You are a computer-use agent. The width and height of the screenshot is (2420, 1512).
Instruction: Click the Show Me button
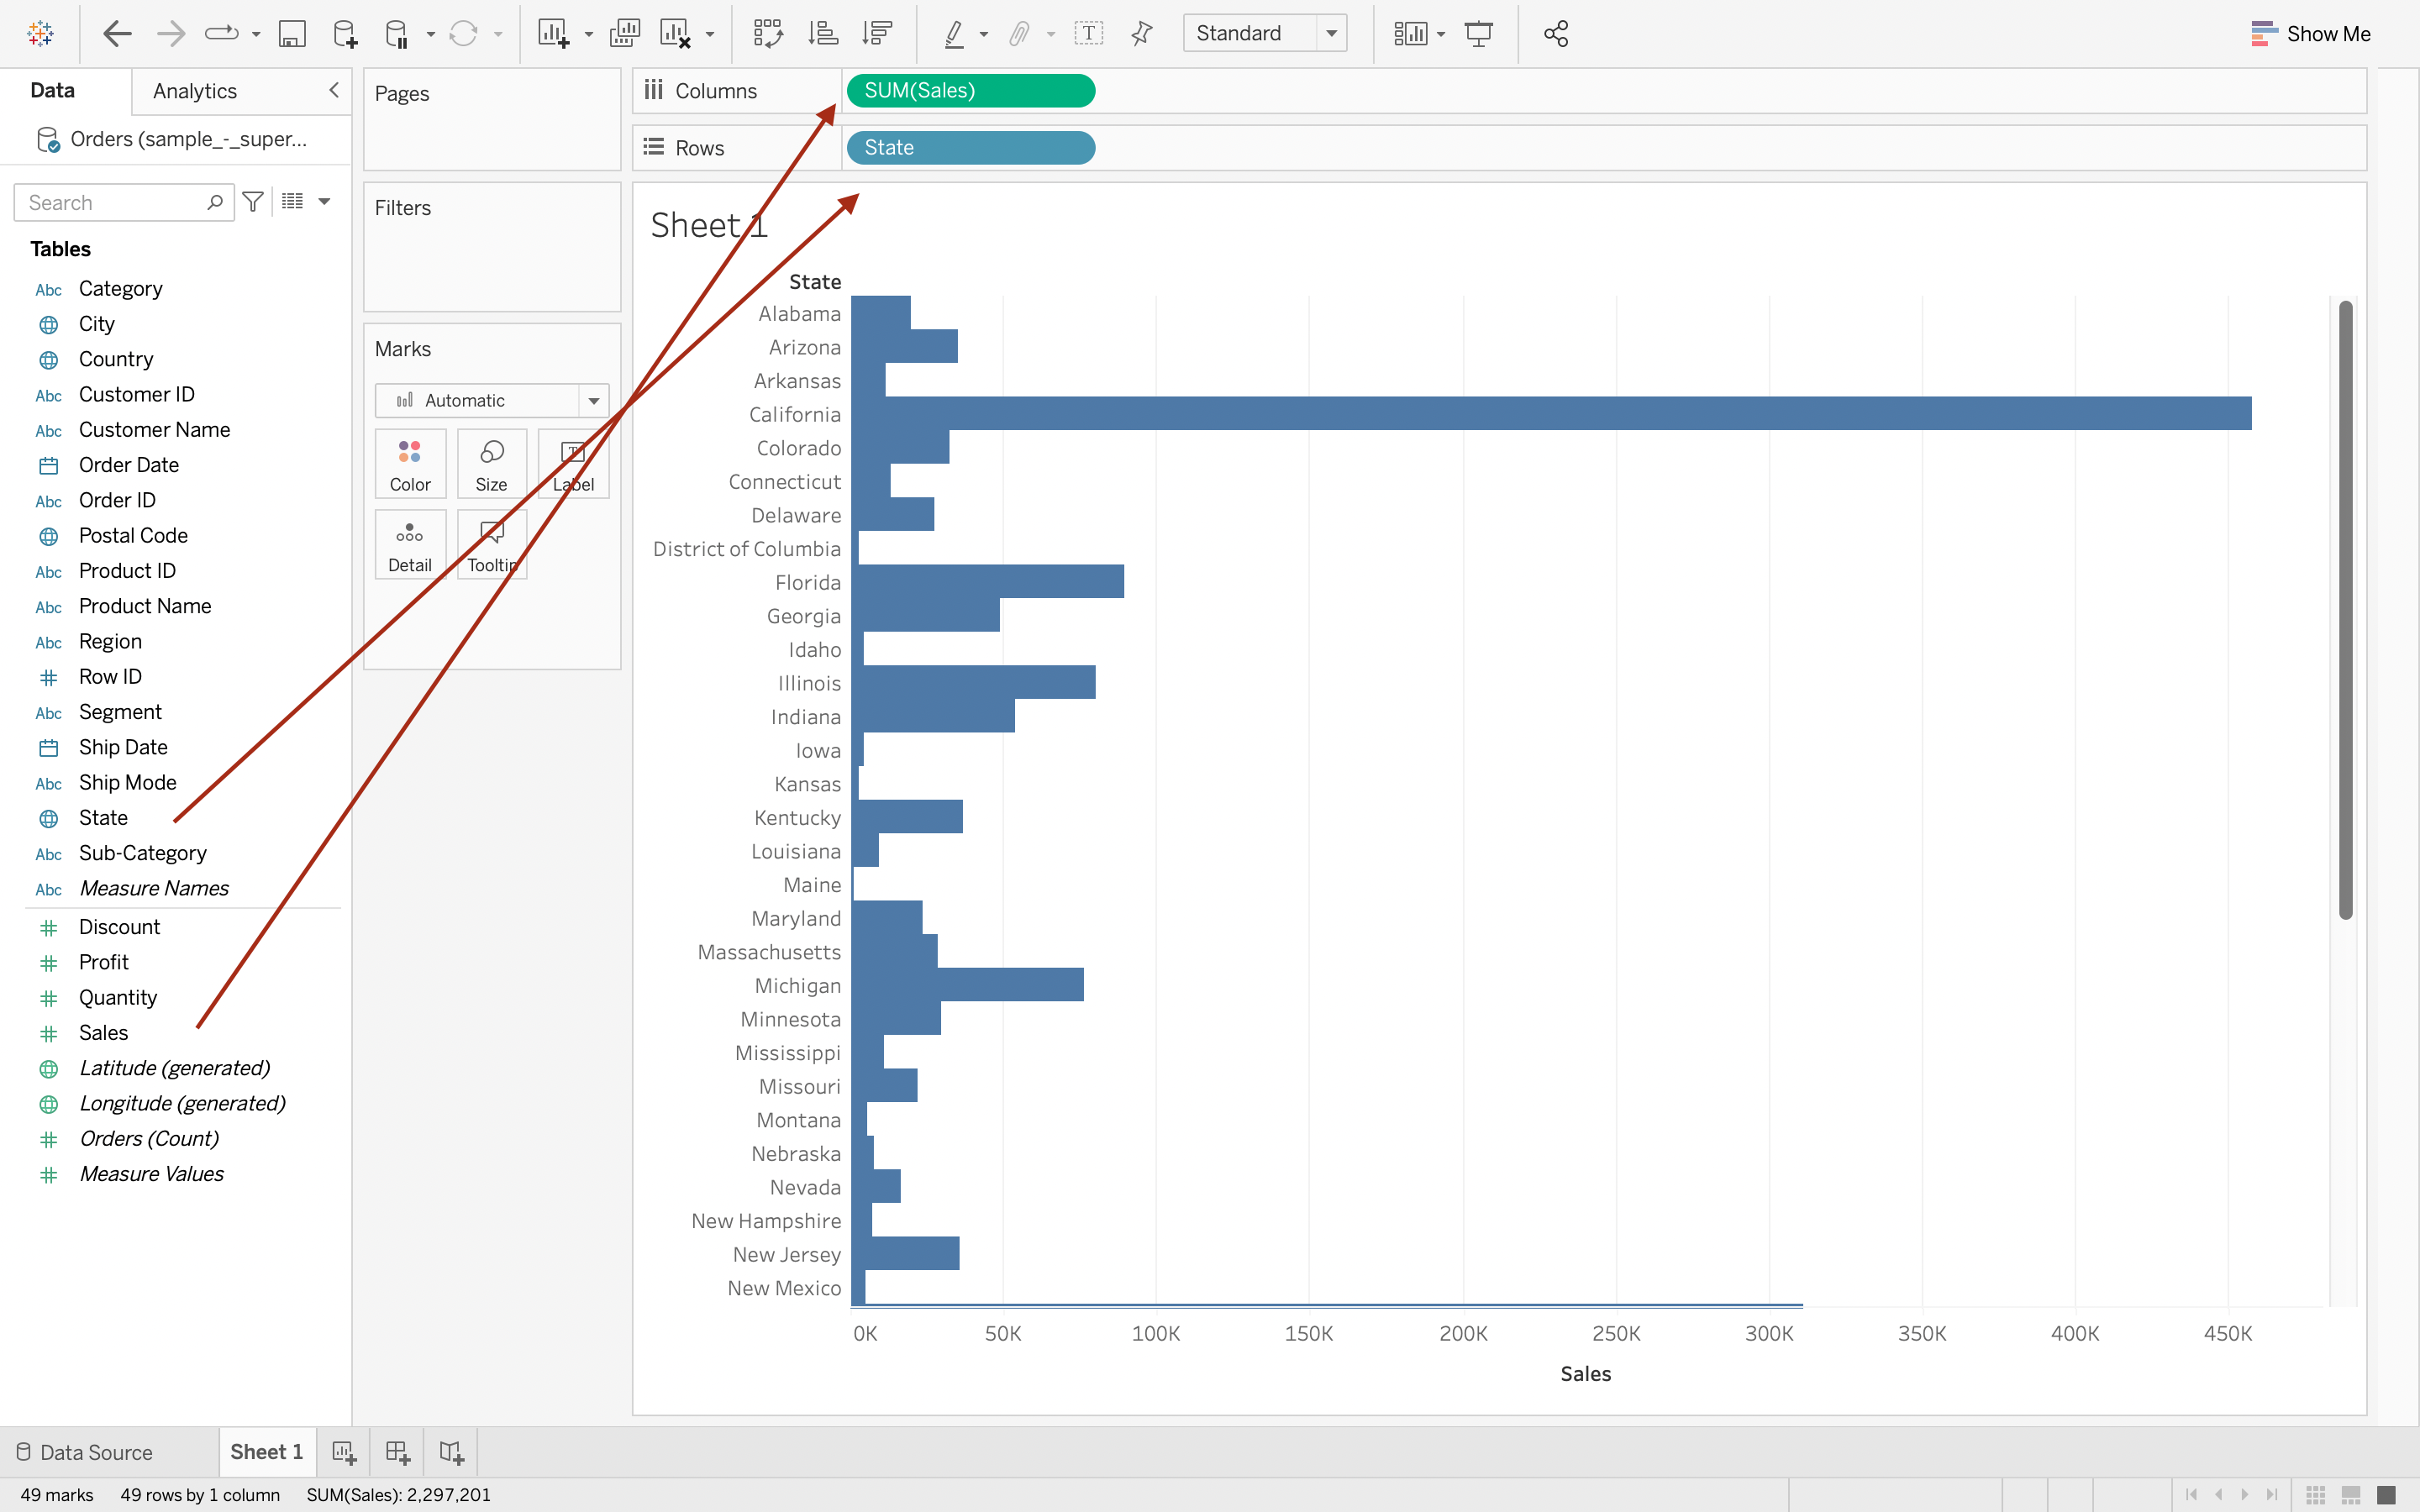pos(2310,34)
